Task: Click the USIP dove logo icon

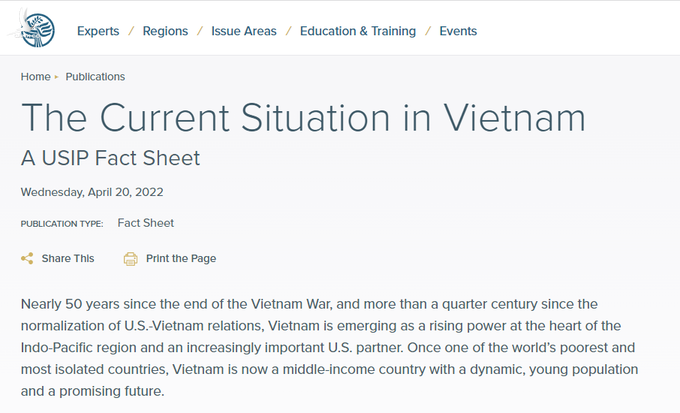Action: [33, 29]
